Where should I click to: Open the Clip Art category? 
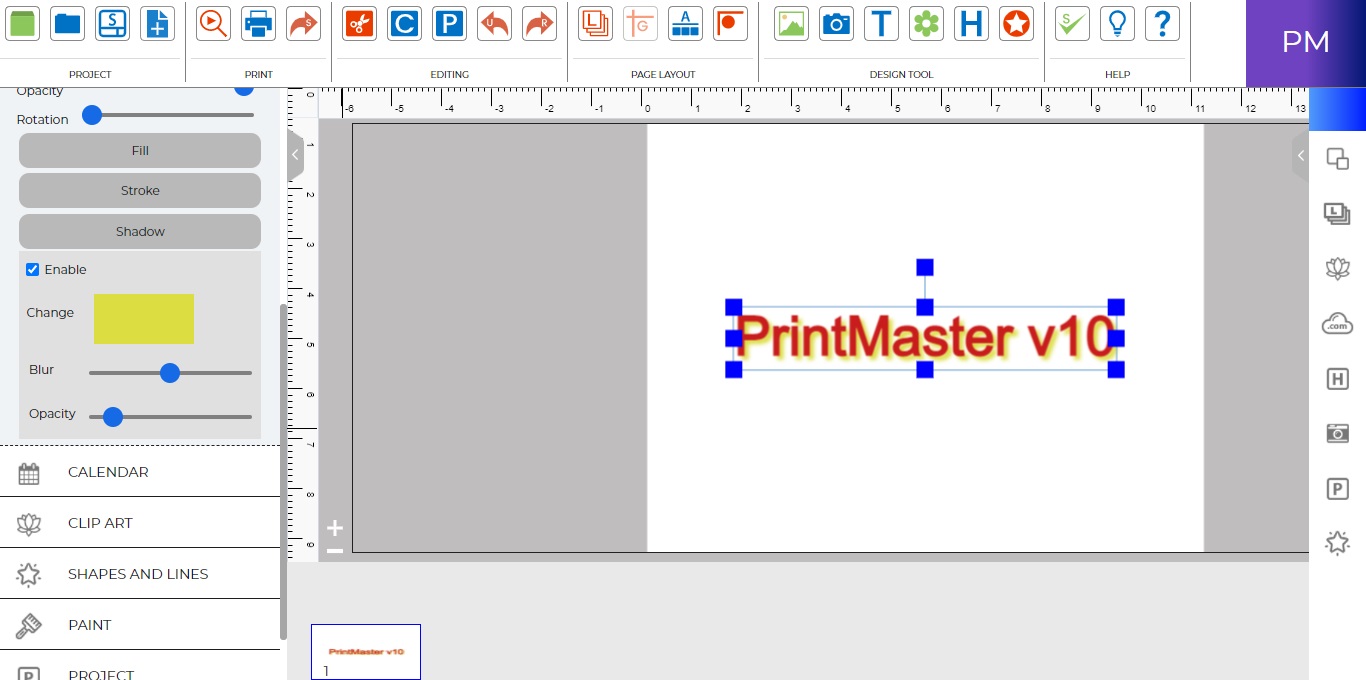pyautogui.click(x=140, y=523)
